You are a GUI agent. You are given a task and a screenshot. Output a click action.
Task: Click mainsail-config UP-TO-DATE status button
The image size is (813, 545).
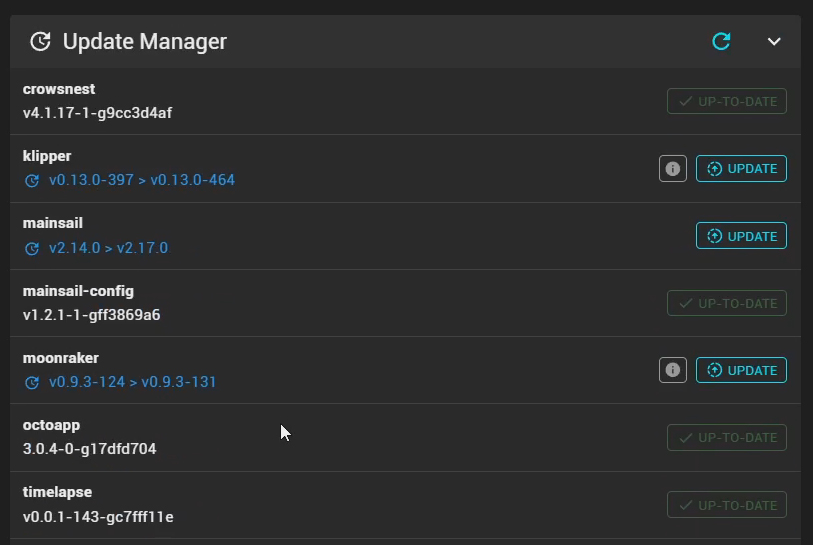coord(727,303)
